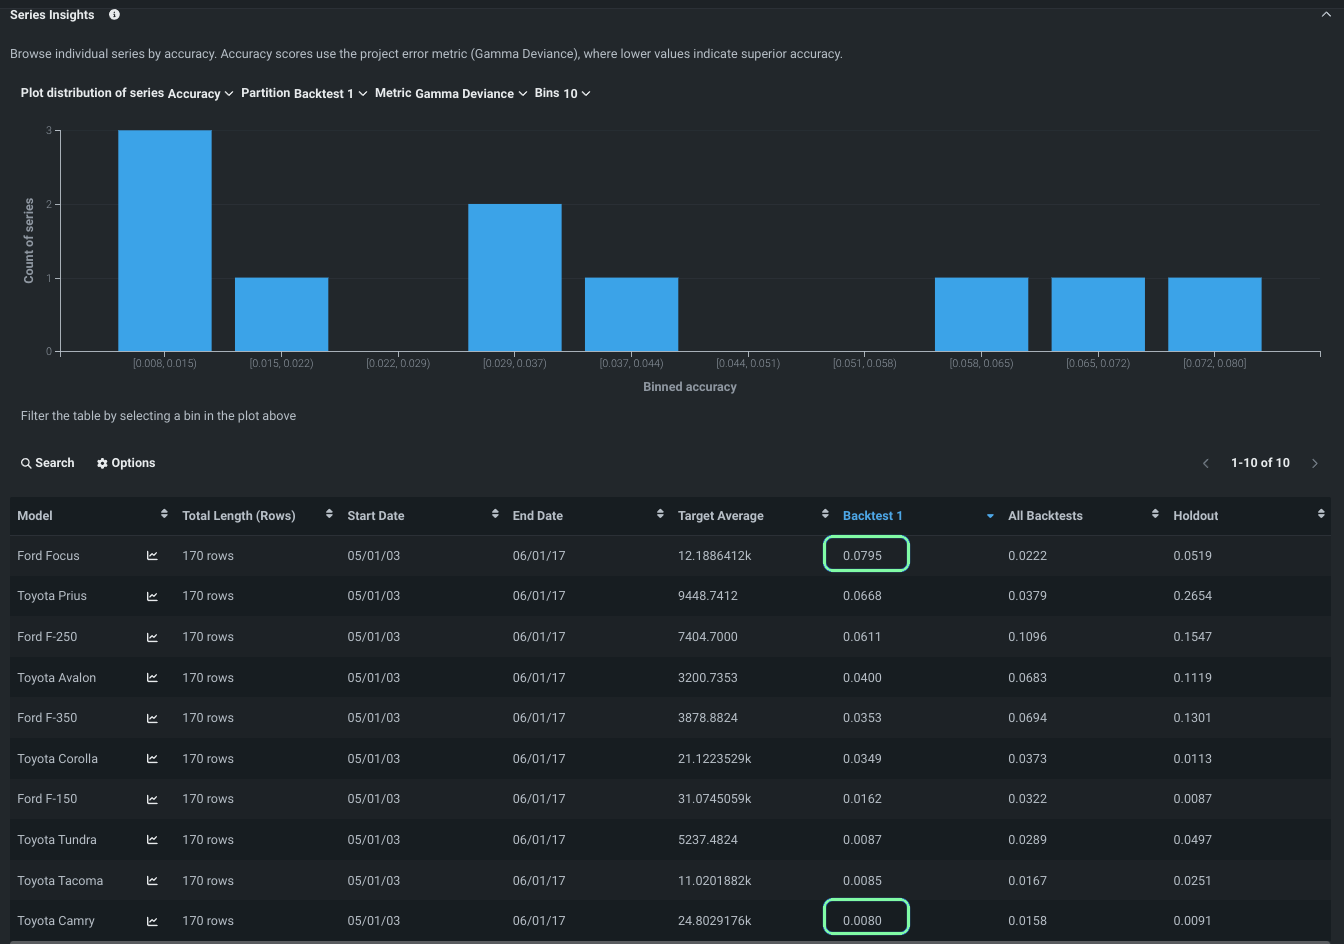Screen dimensions: 1344x944
Task: Sort table by Target Average column
Action: click(x=825, y=515)
